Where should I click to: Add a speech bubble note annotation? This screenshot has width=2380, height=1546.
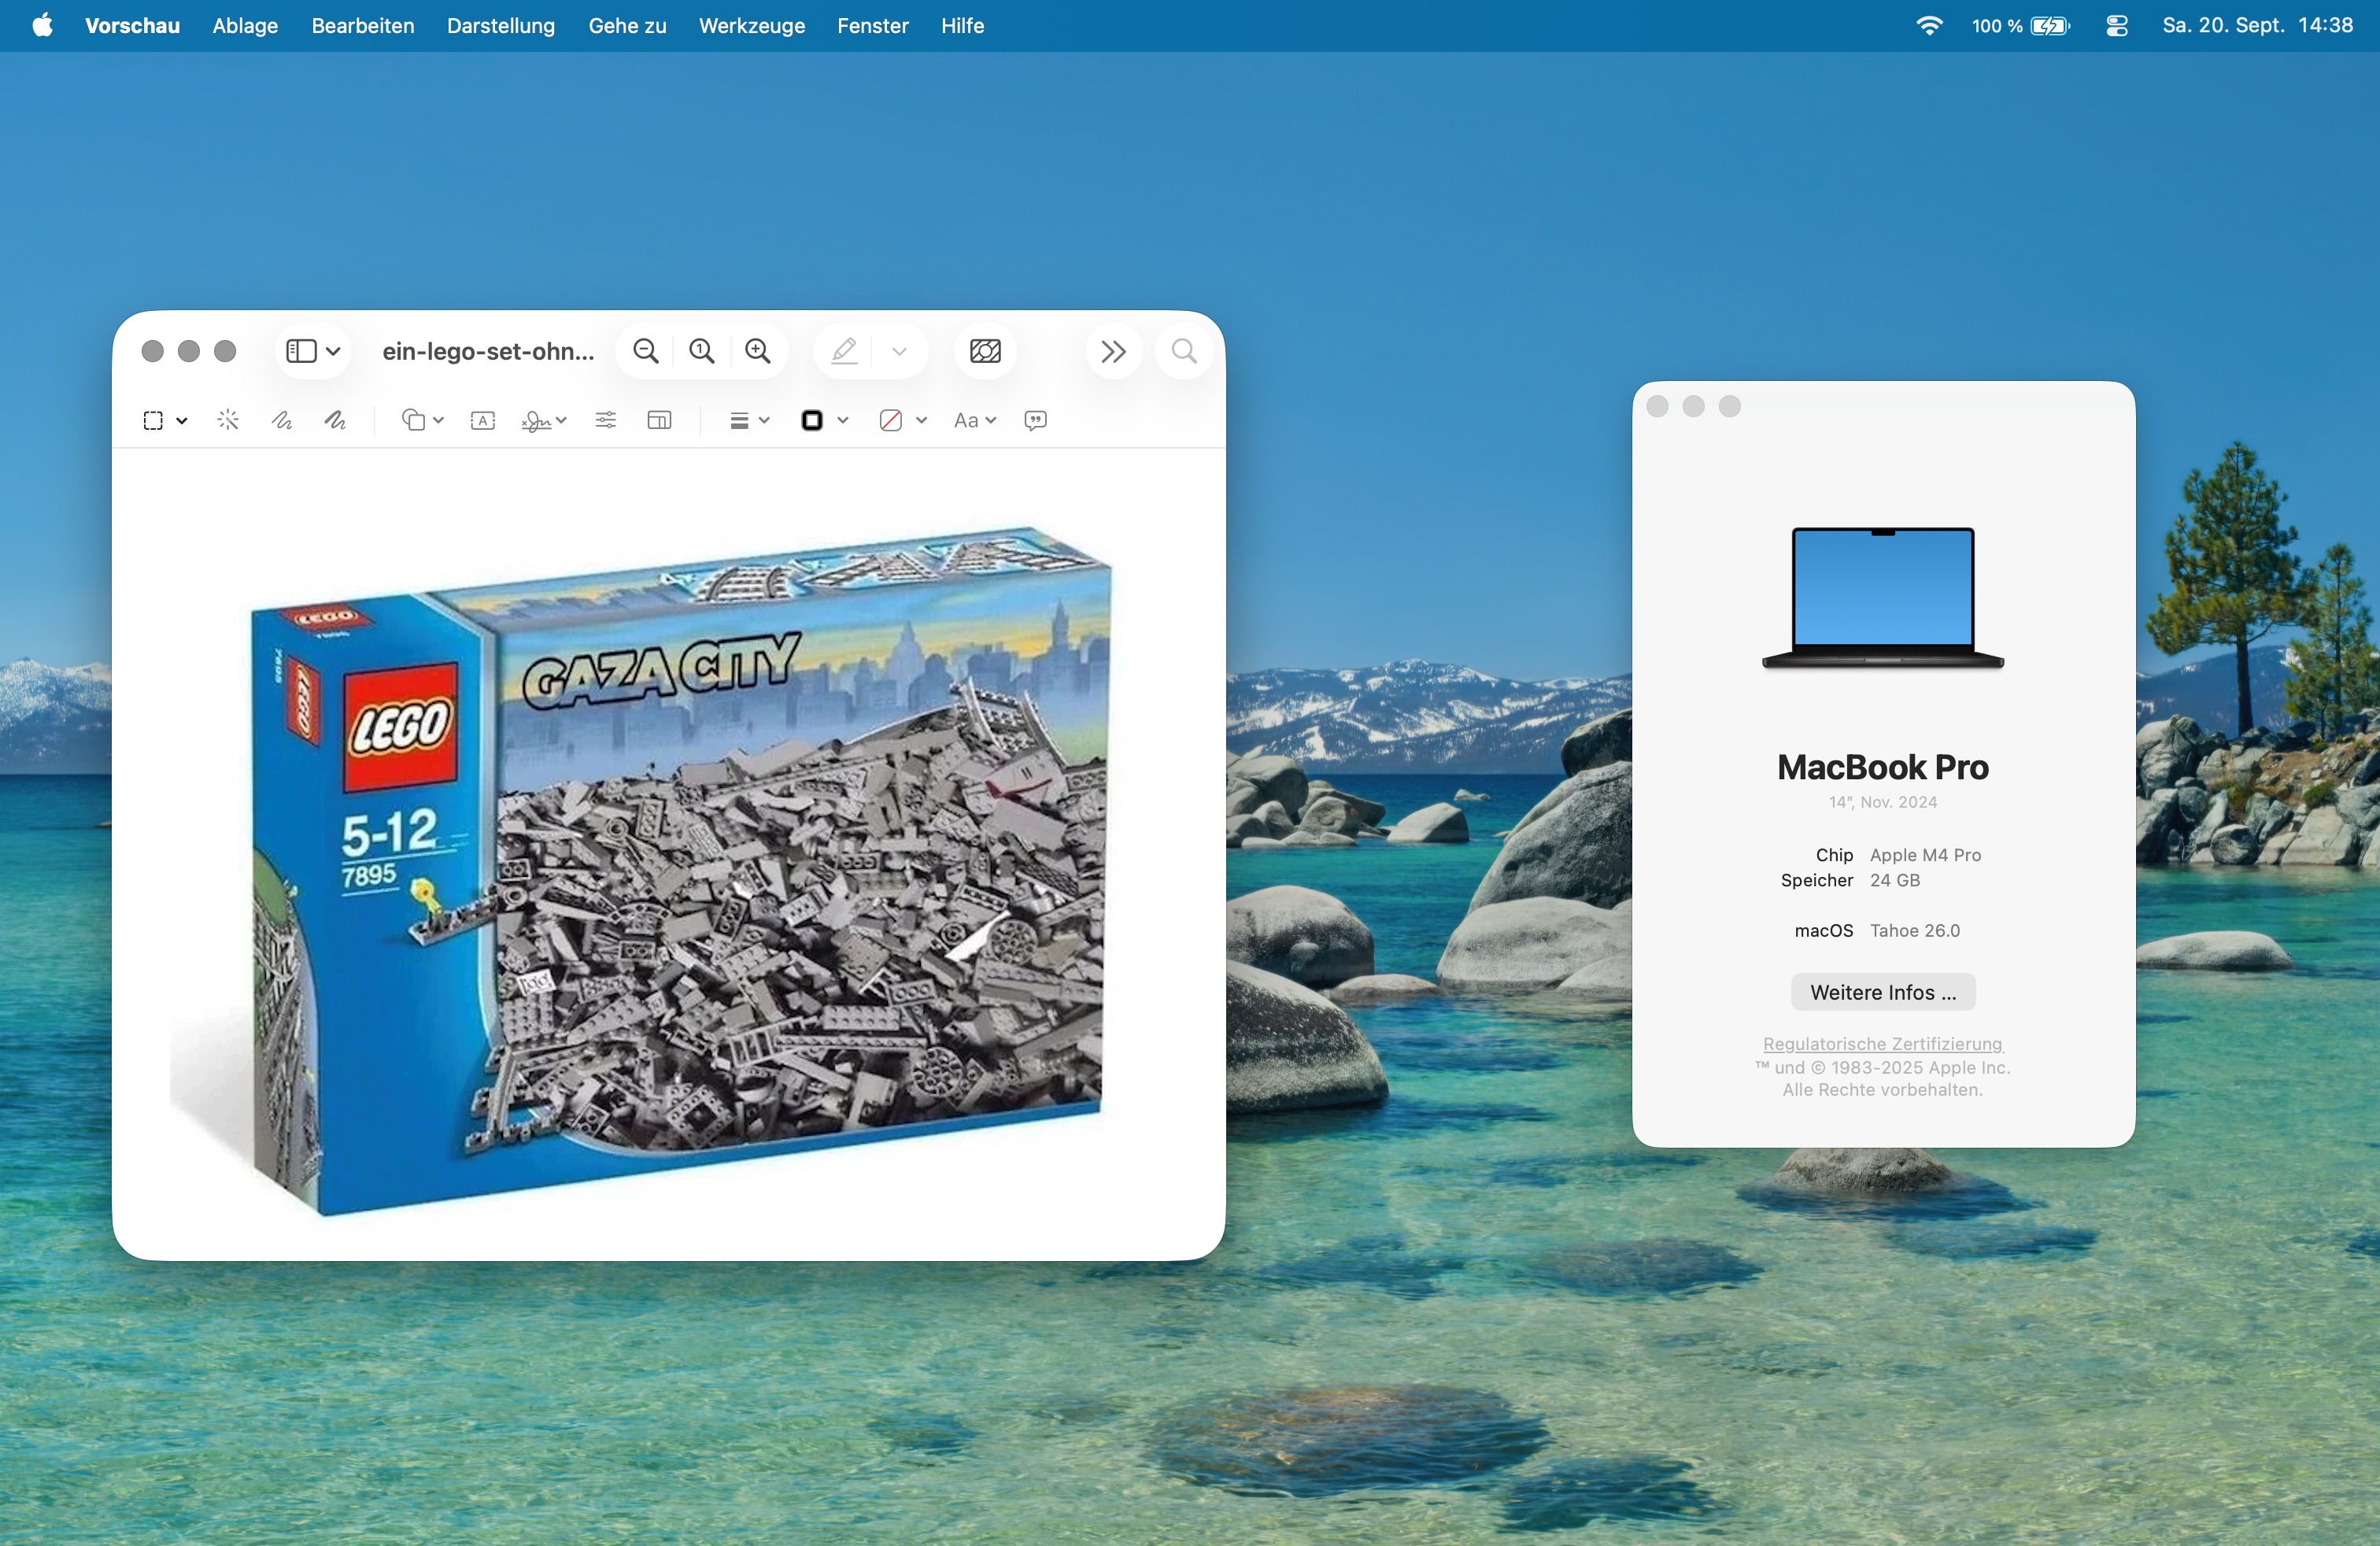(1035, 420)
